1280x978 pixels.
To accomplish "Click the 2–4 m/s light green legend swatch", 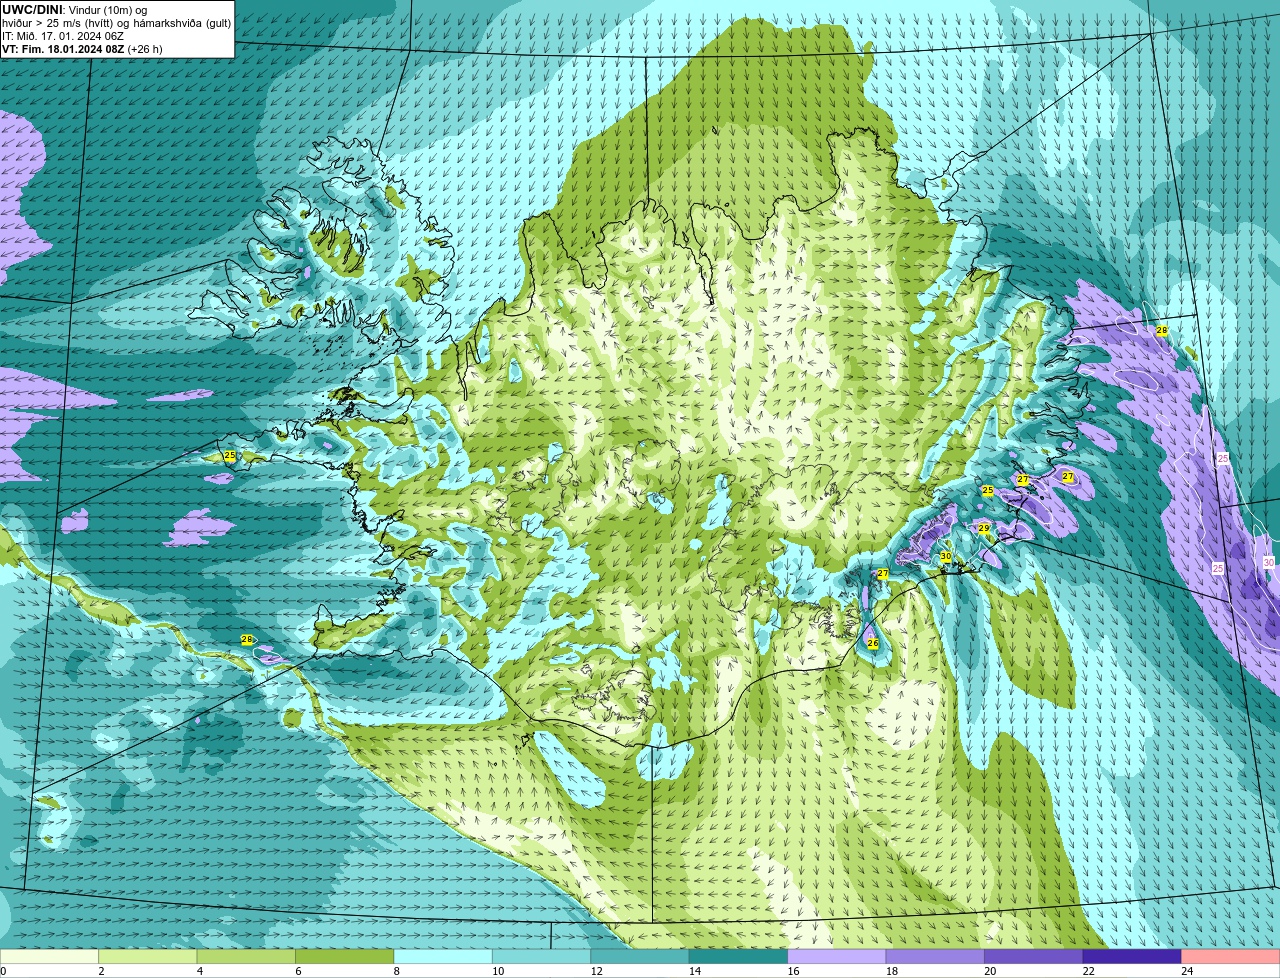I will [148, 957].
